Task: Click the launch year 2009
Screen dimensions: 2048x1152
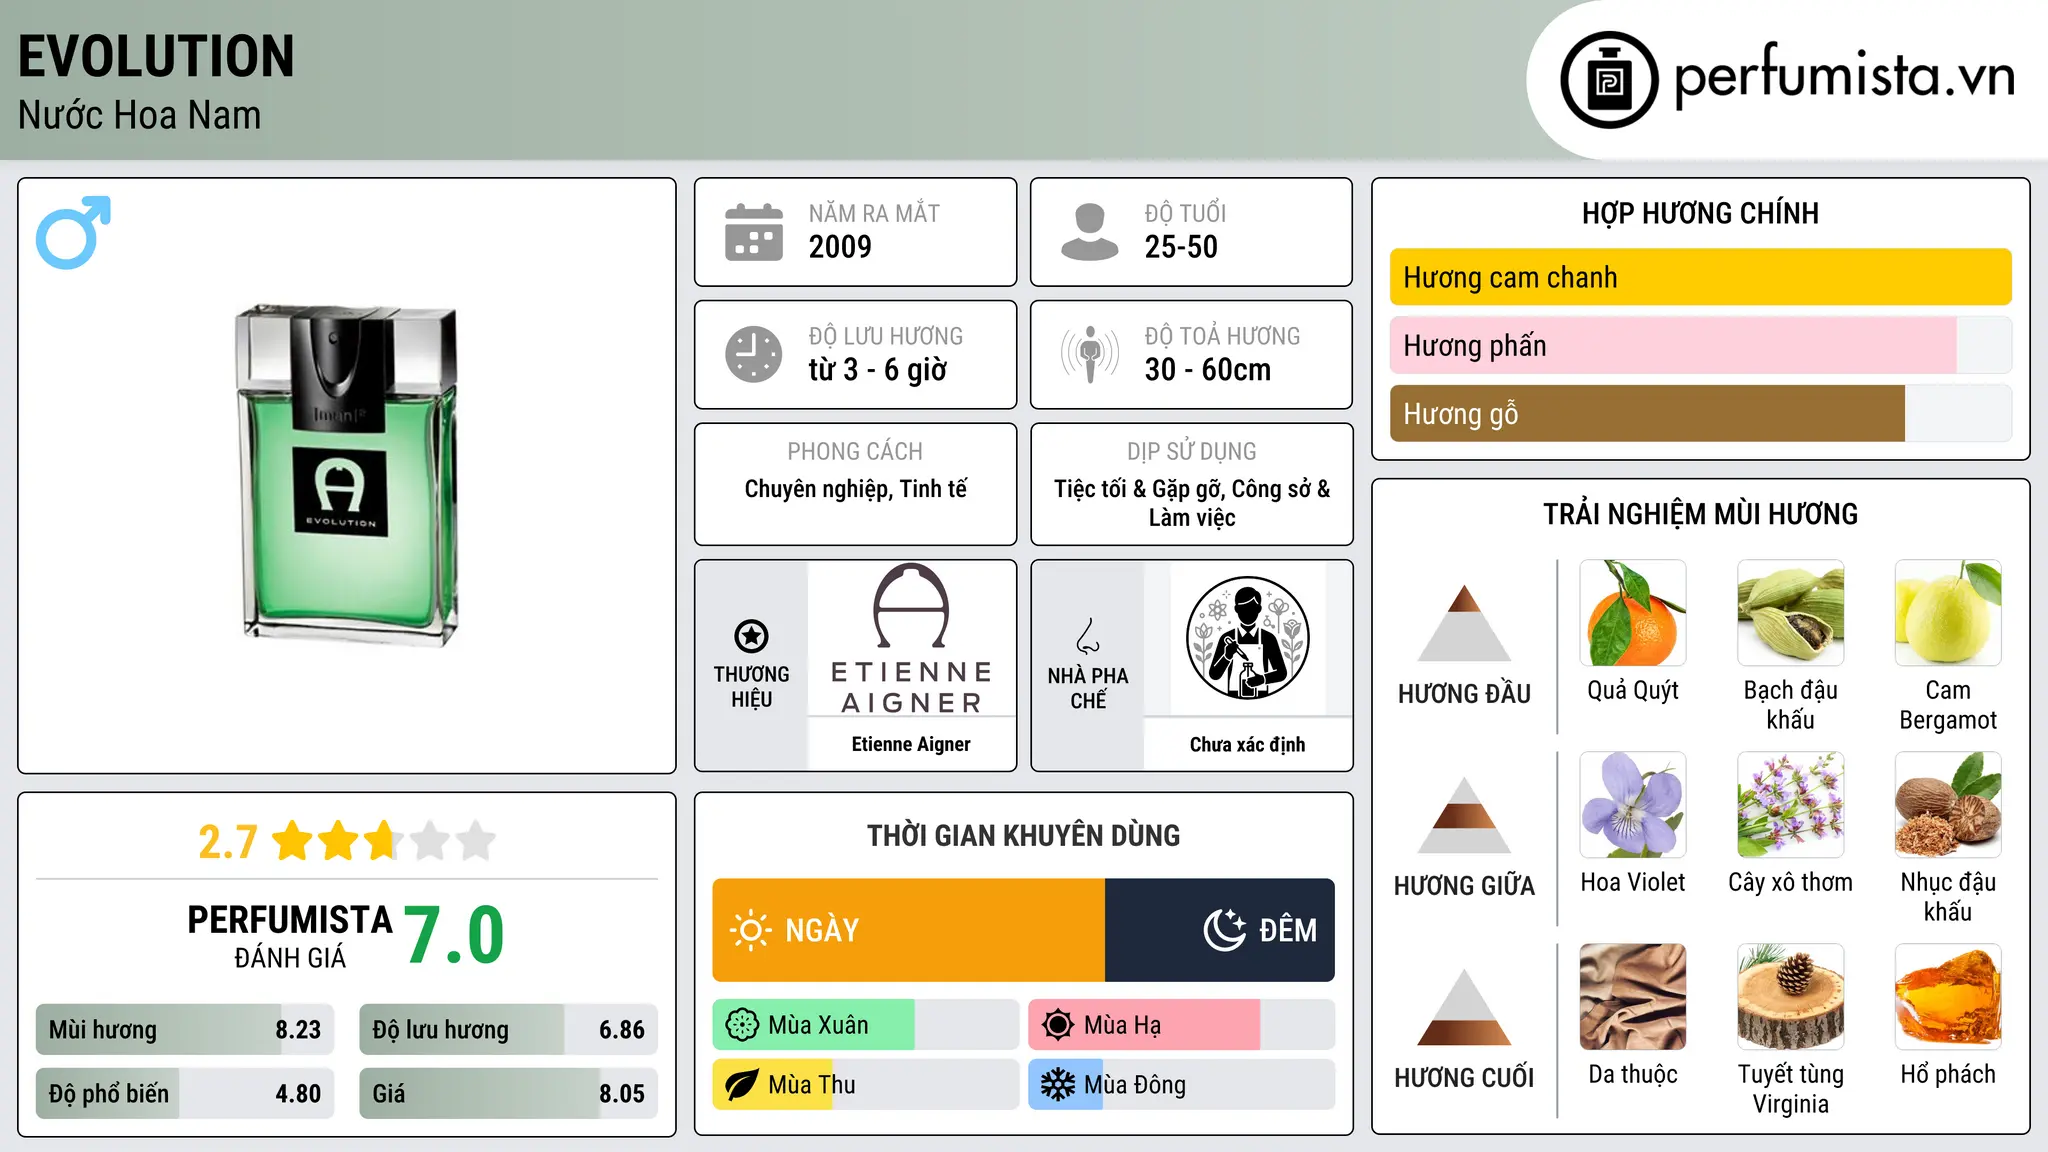Action: (x=840, y=247)
